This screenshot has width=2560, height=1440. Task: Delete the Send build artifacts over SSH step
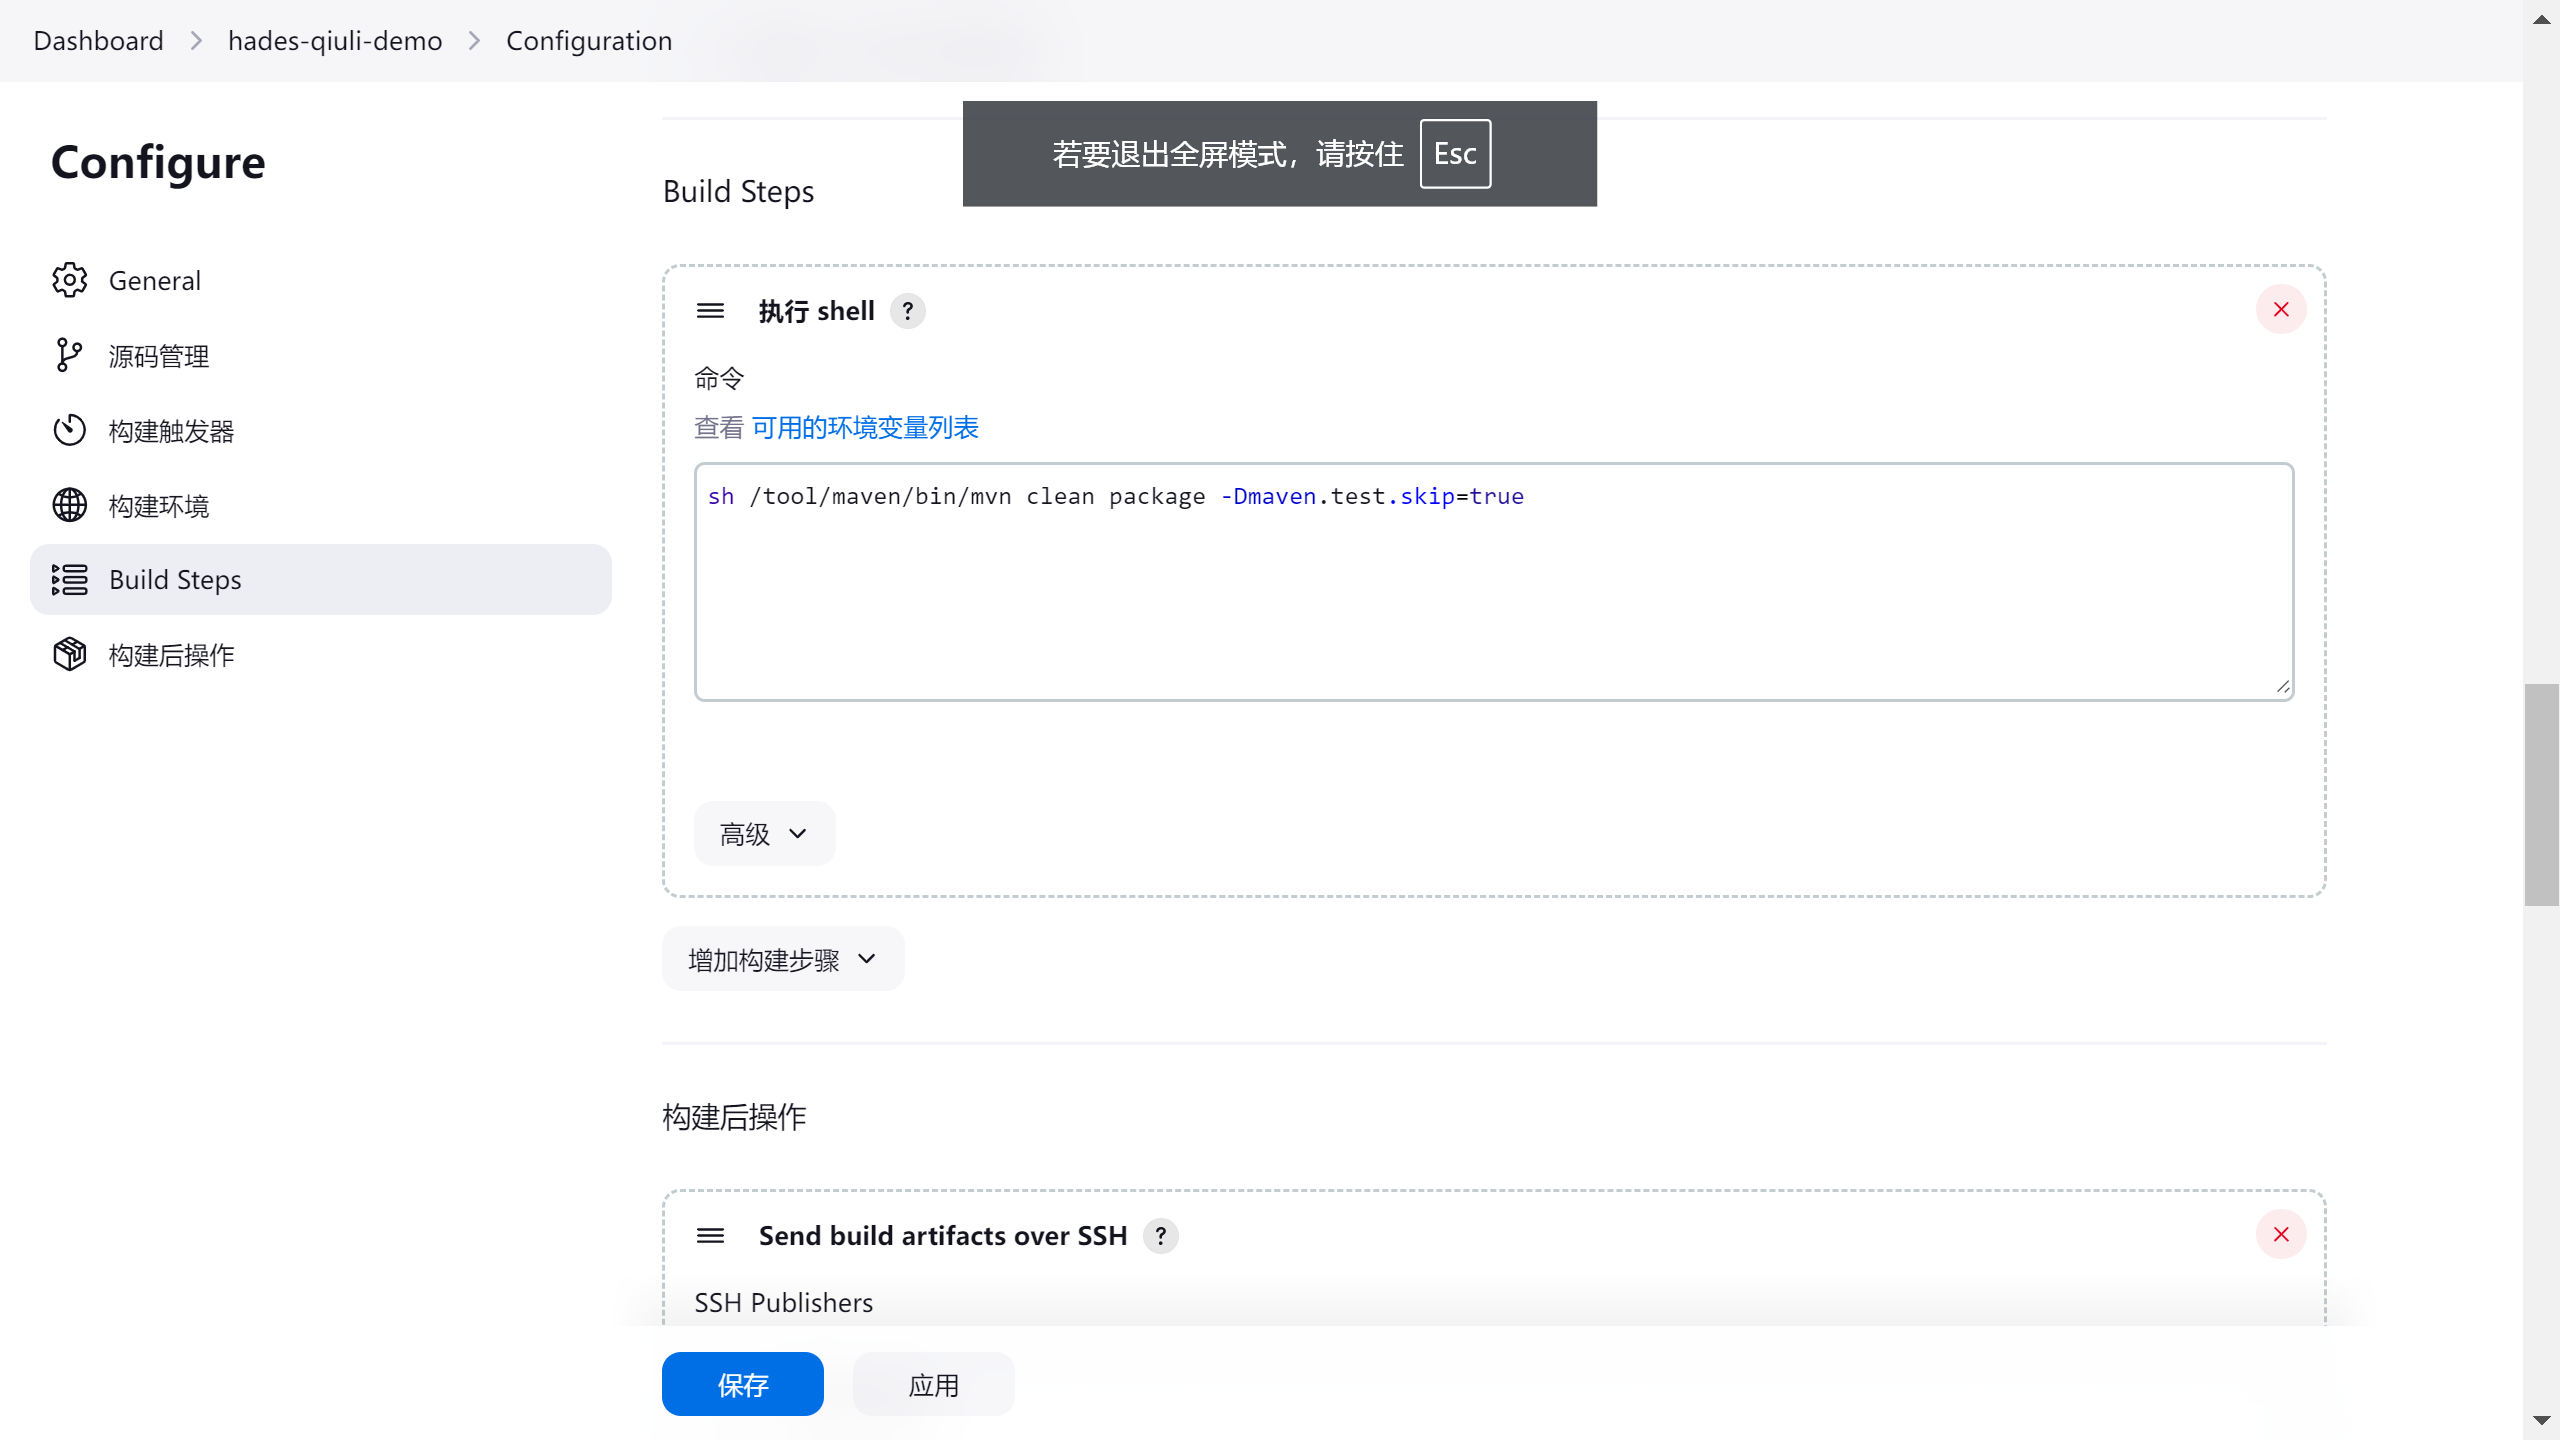[2280, 1234]
